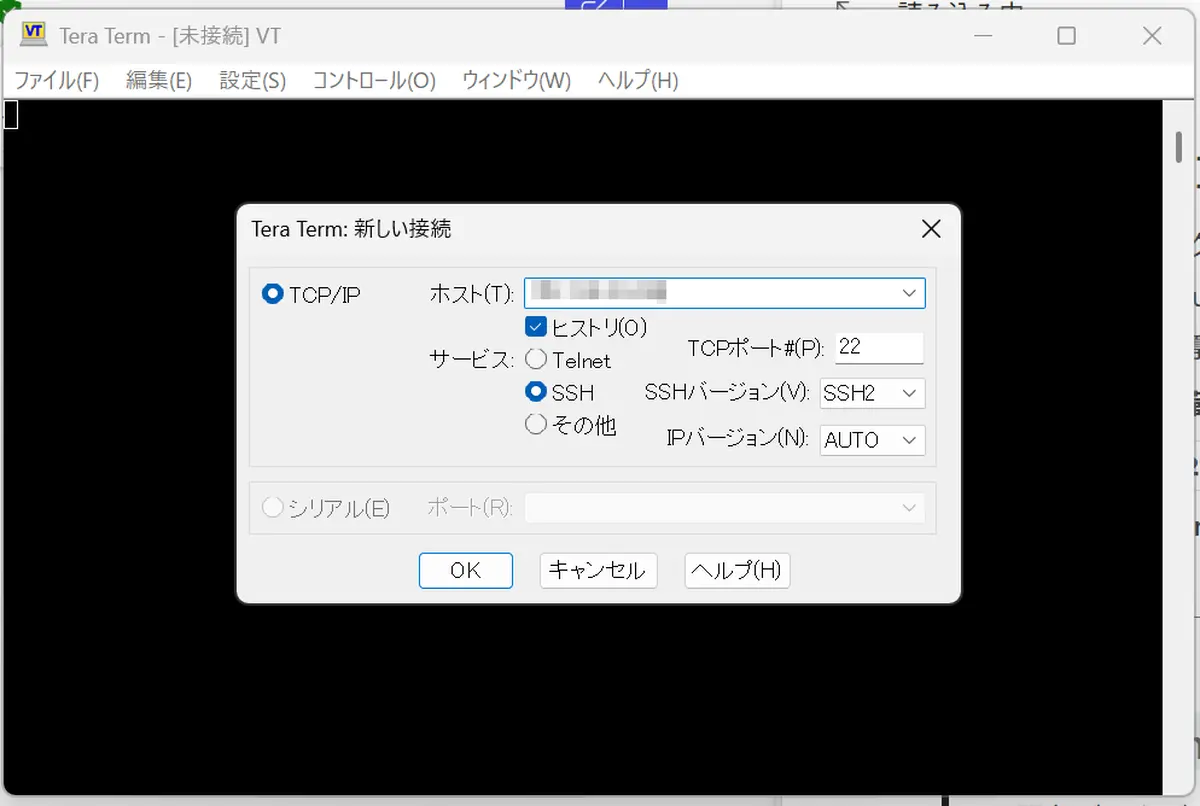Image resolution: width=1200 pixels, height=806 pixels.
Task: Click the OK button
Action: [x=466, y=571]
